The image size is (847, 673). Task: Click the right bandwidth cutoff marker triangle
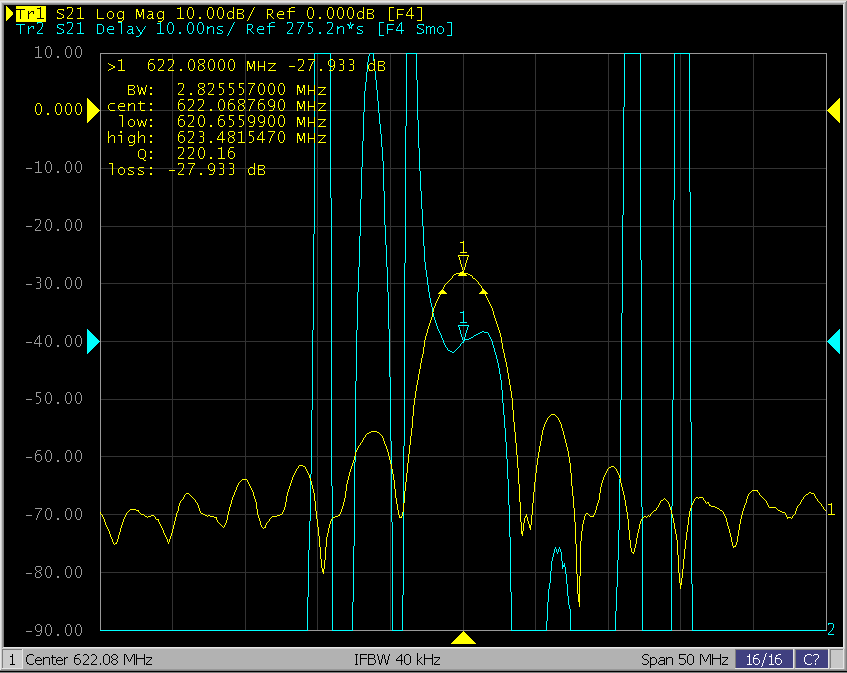(484, 292)
